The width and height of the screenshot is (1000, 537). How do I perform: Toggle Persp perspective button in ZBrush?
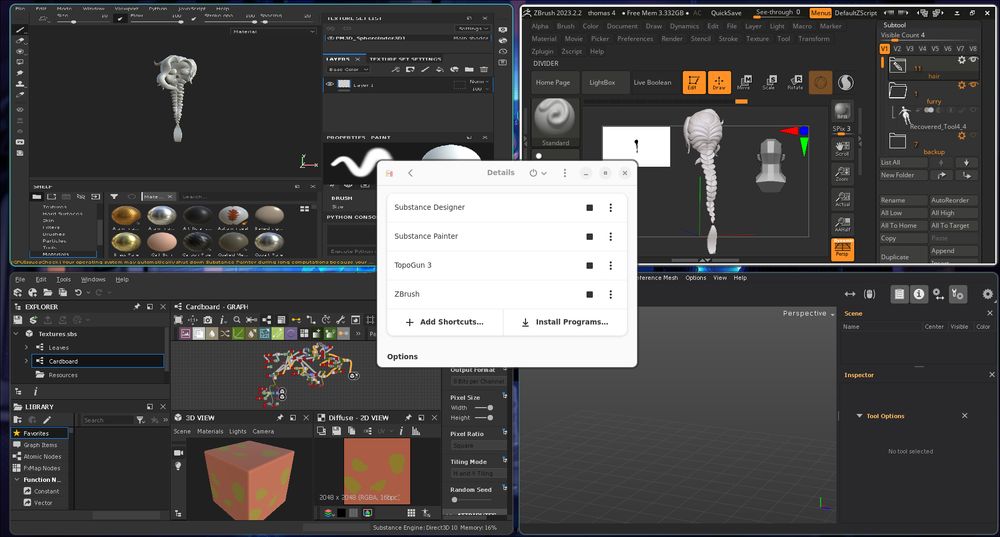coord(842,249)
